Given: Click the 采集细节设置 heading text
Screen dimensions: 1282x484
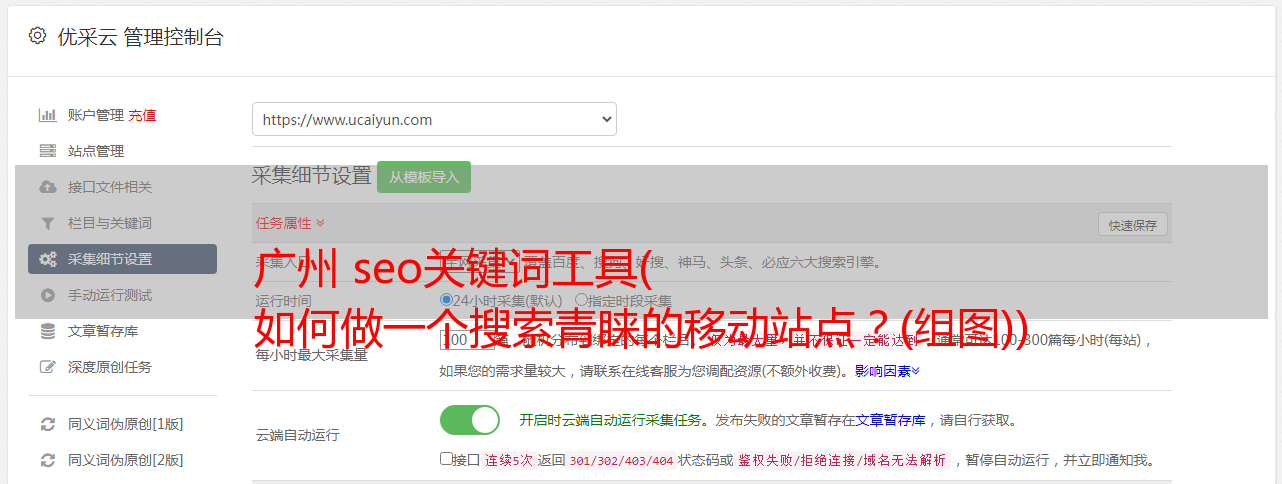Looking at the screenshot, I should [x=311, y=175].
